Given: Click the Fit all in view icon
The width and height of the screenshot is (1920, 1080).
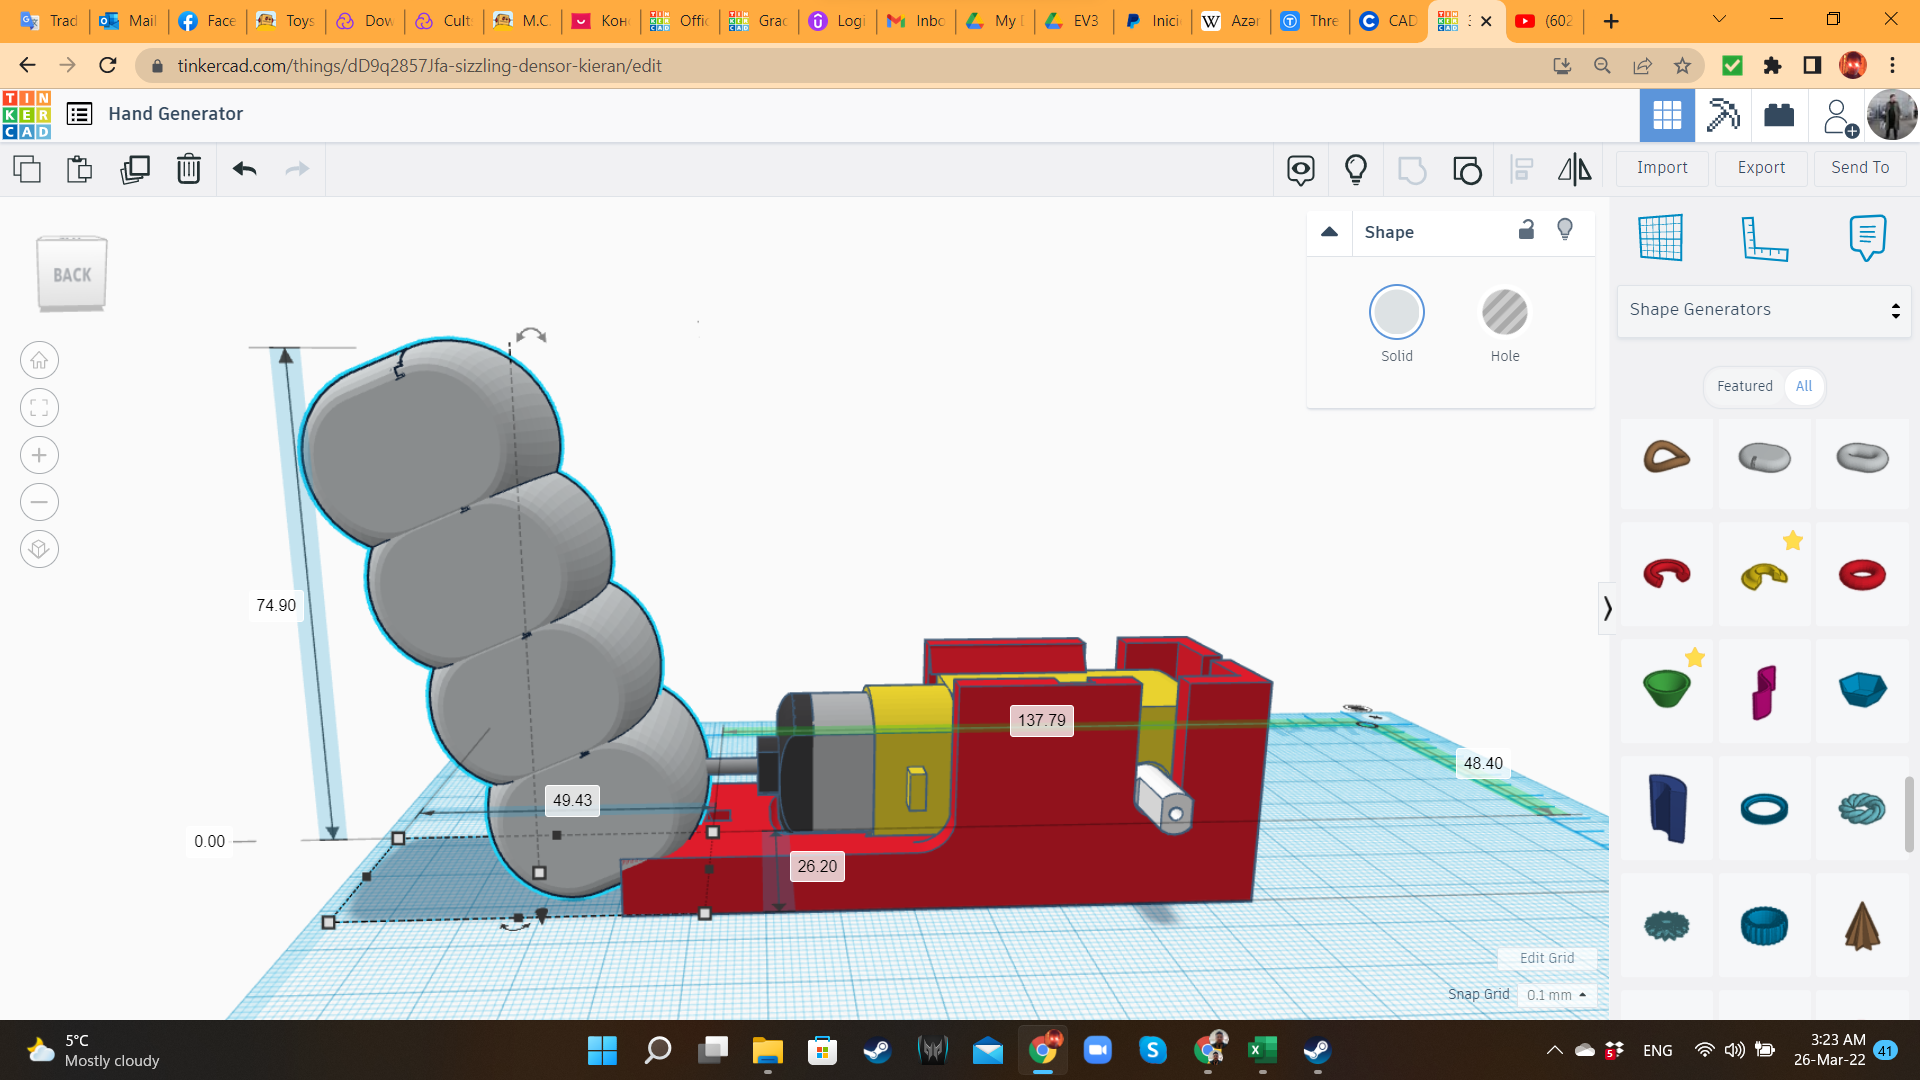Looking at the screenshot, I should 39,407.
